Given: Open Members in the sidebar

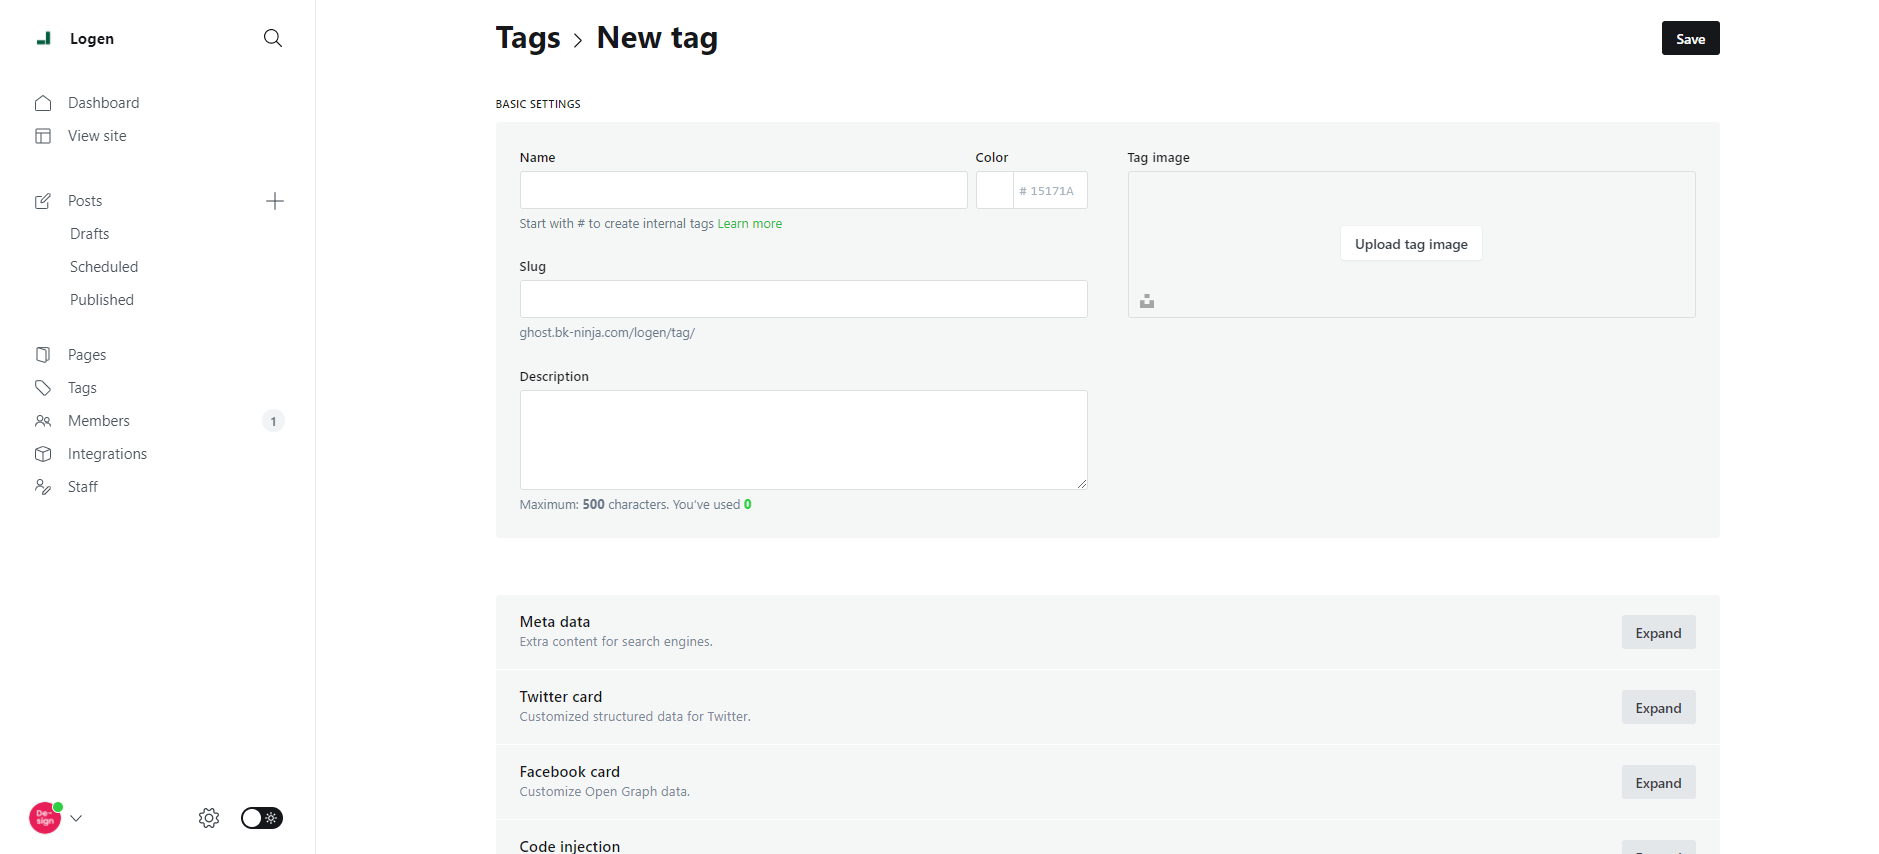Looking at the screenshot, I should pyautogui.click(x=99, y=421).
